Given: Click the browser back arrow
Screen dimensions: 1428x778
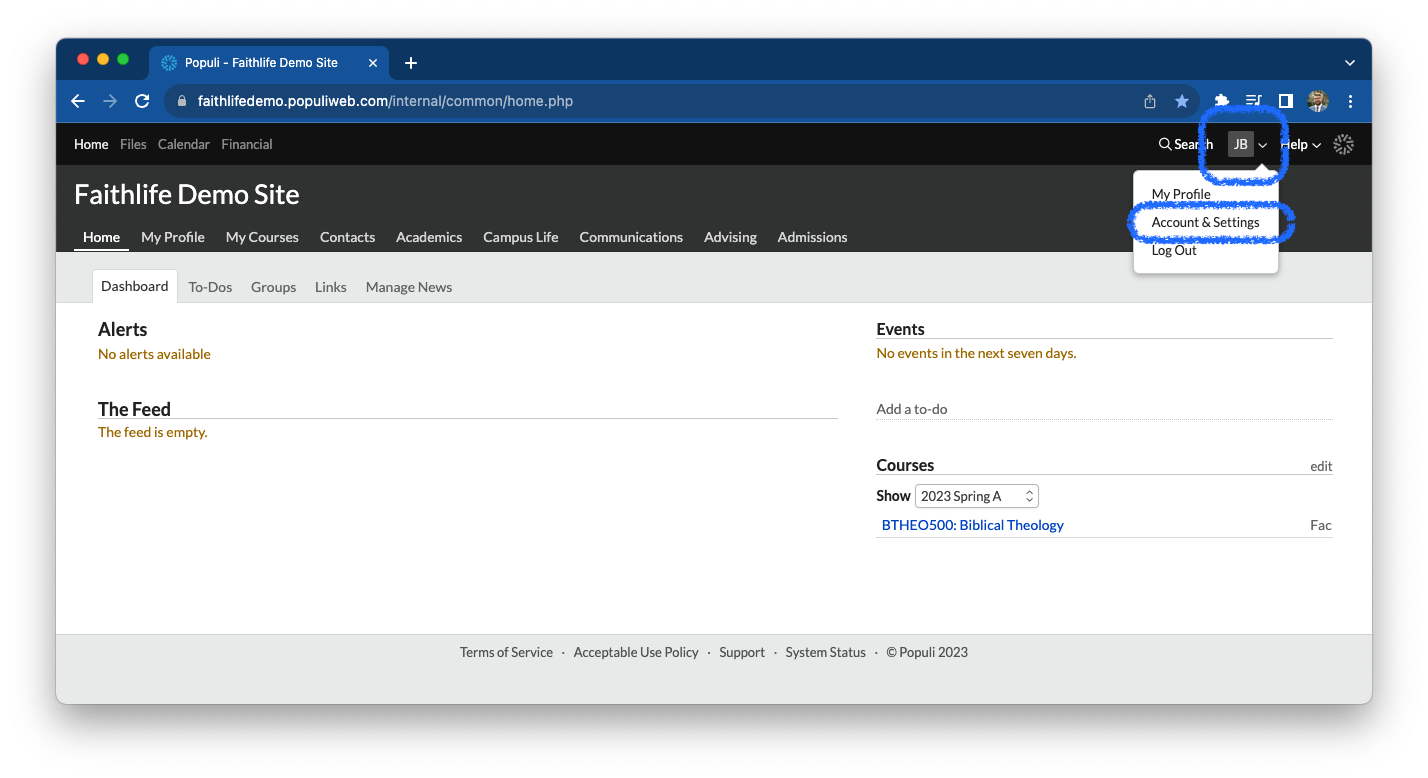Looking at the screenshot, I should [78, 101].
